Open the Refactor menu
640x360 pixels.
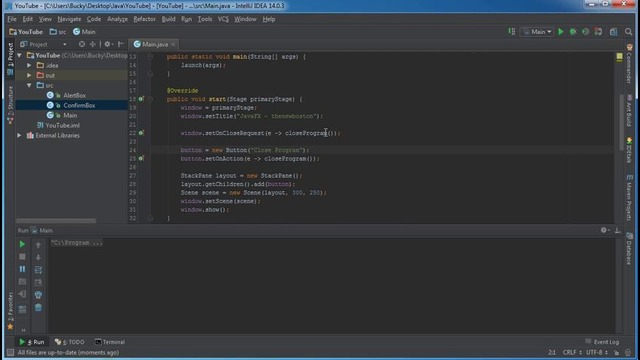144,19
